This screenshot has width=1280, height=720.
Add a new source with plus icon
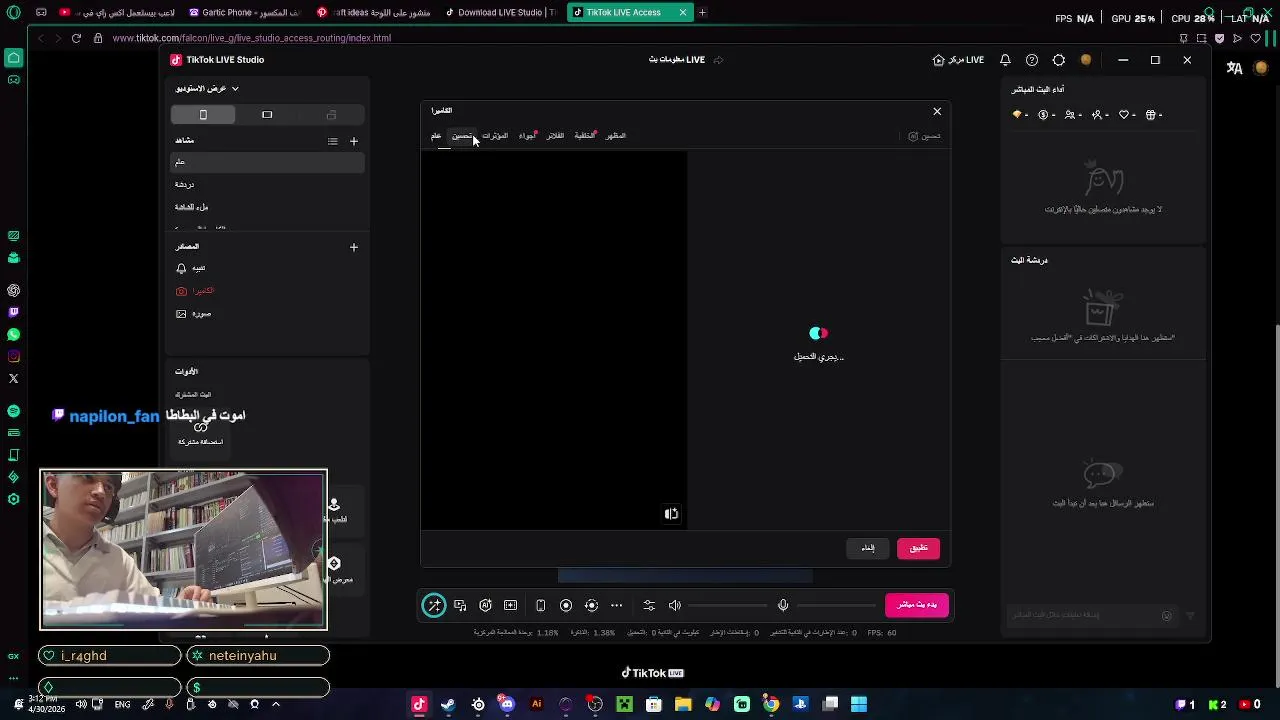pos(353,247)
